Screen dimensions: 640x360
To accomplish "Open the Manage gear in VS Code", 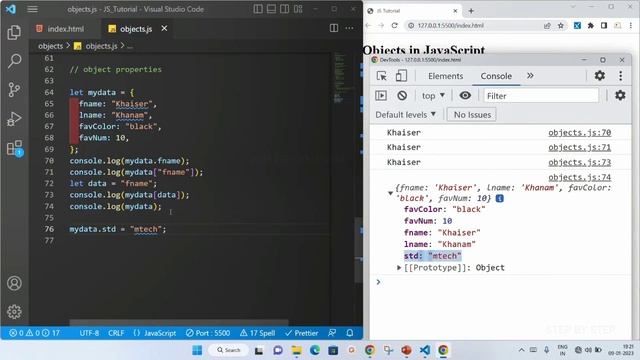I will (14, 312).
